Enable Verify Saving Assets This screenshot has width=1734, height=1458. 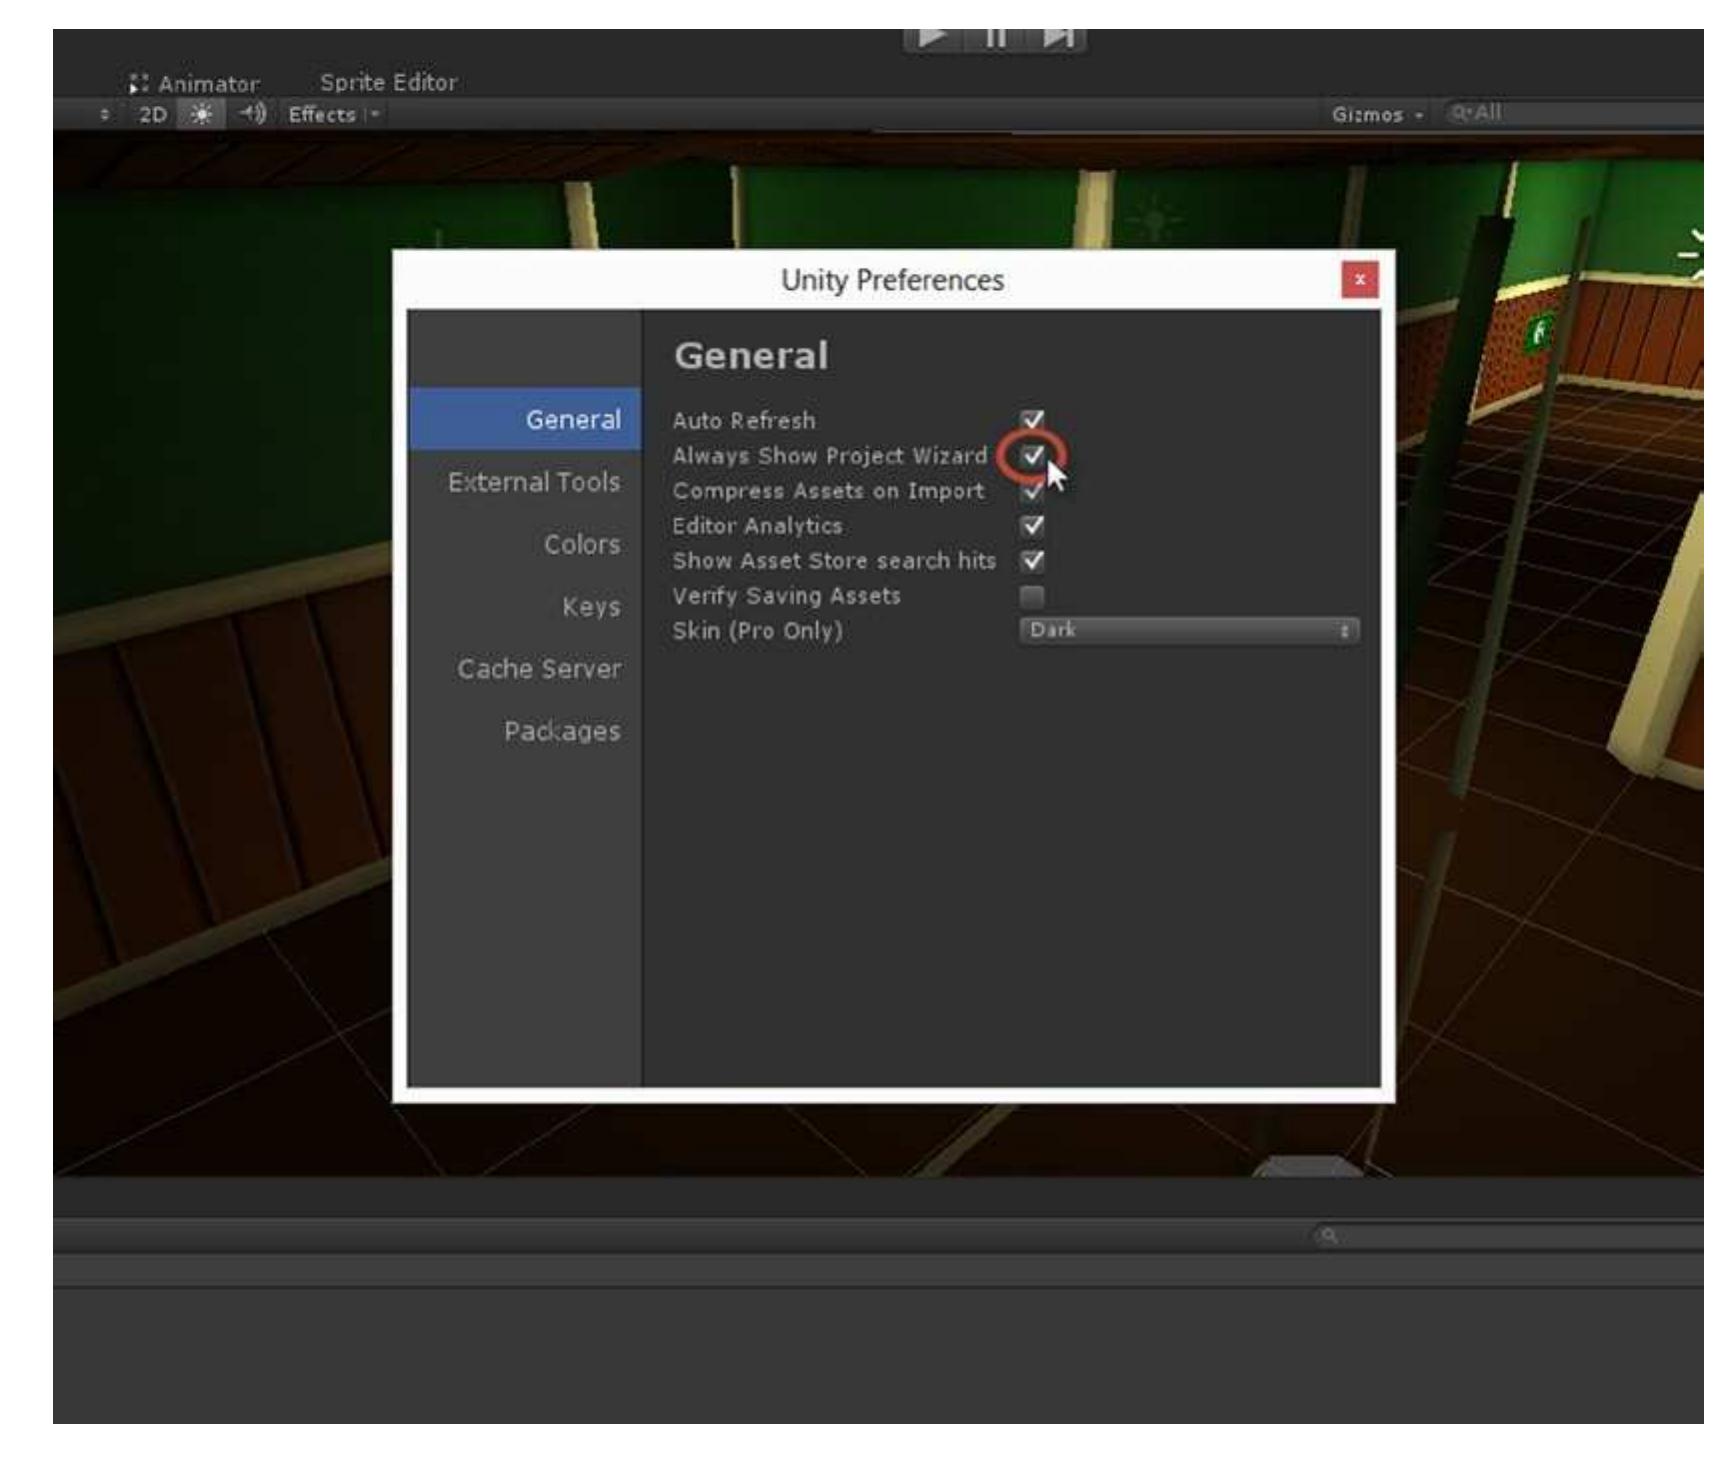click(x=1031, y=596)
